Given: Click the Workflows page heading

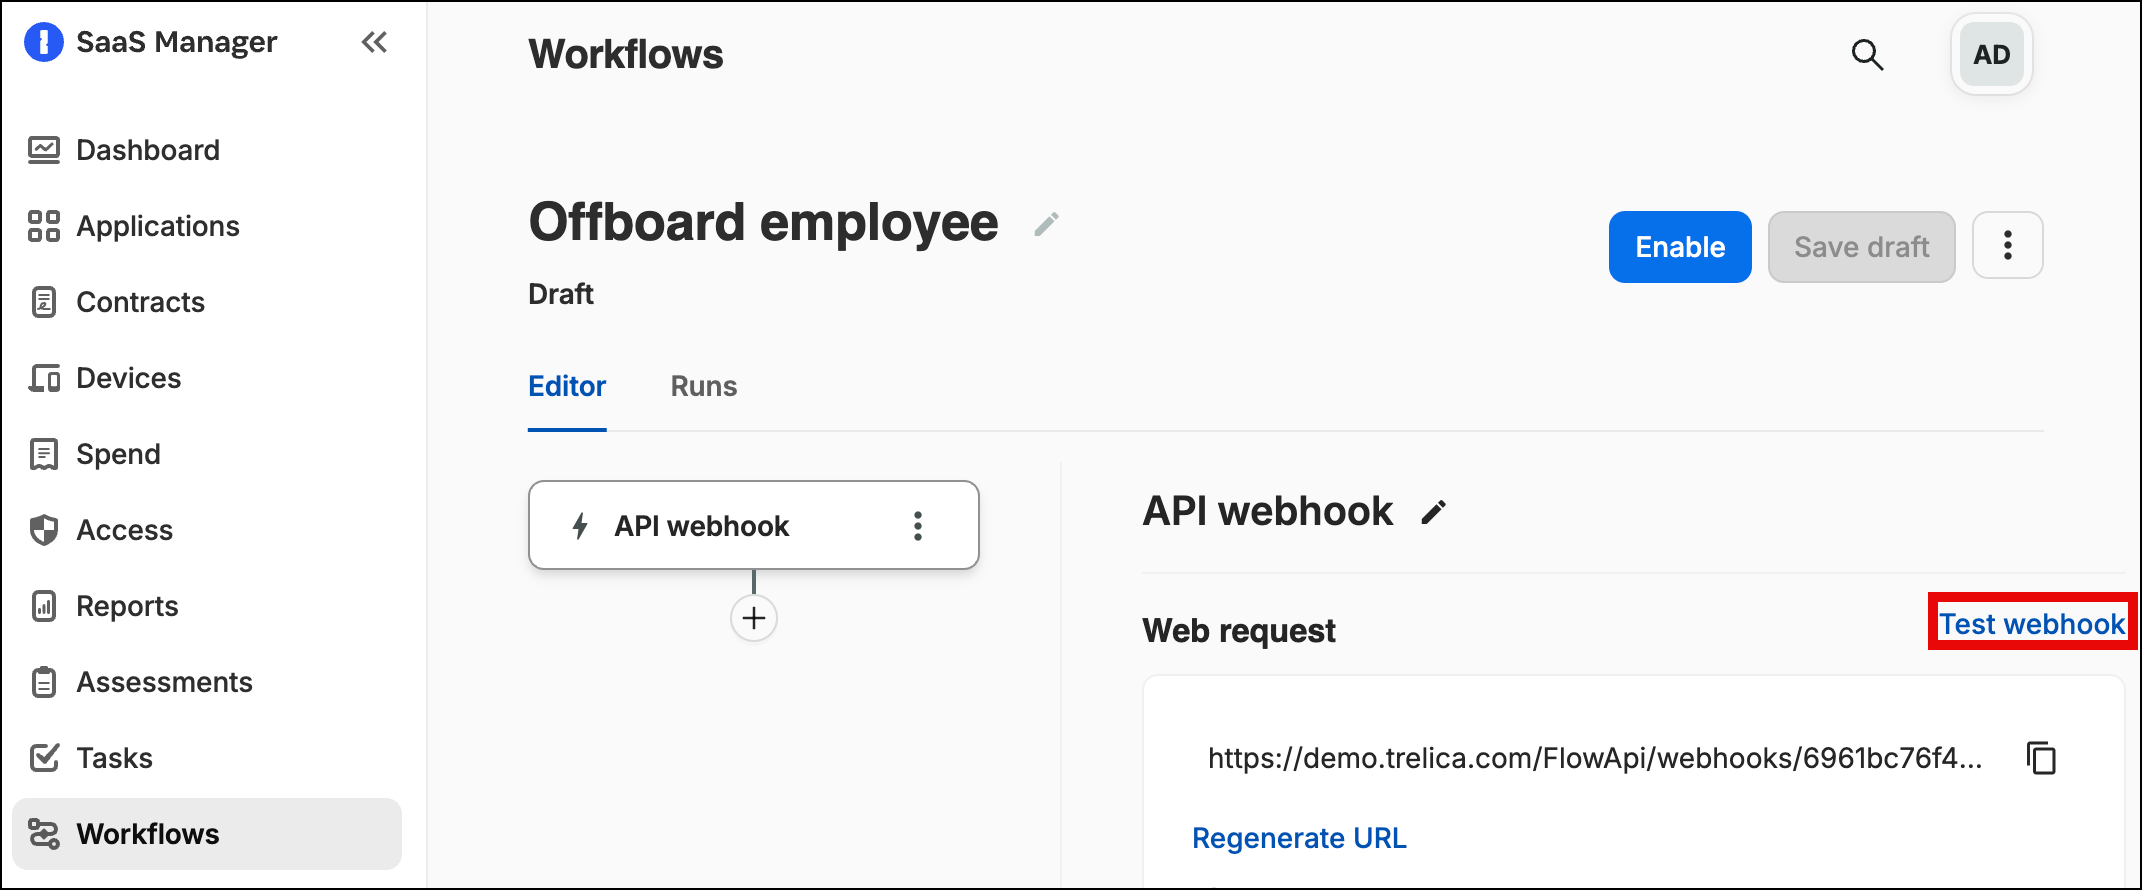Looking at the screenshot, I should pyautogui.click(x=626, y=55).
